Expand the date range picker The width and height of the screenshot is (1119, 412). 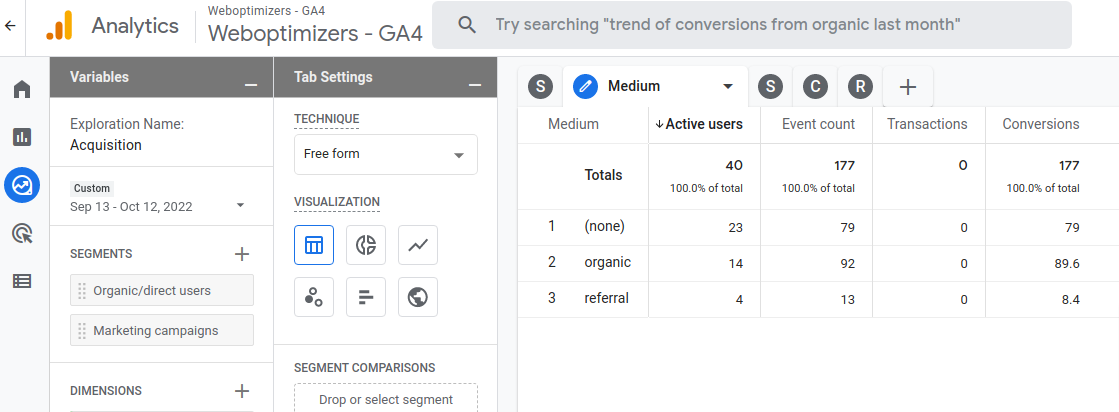240,206
